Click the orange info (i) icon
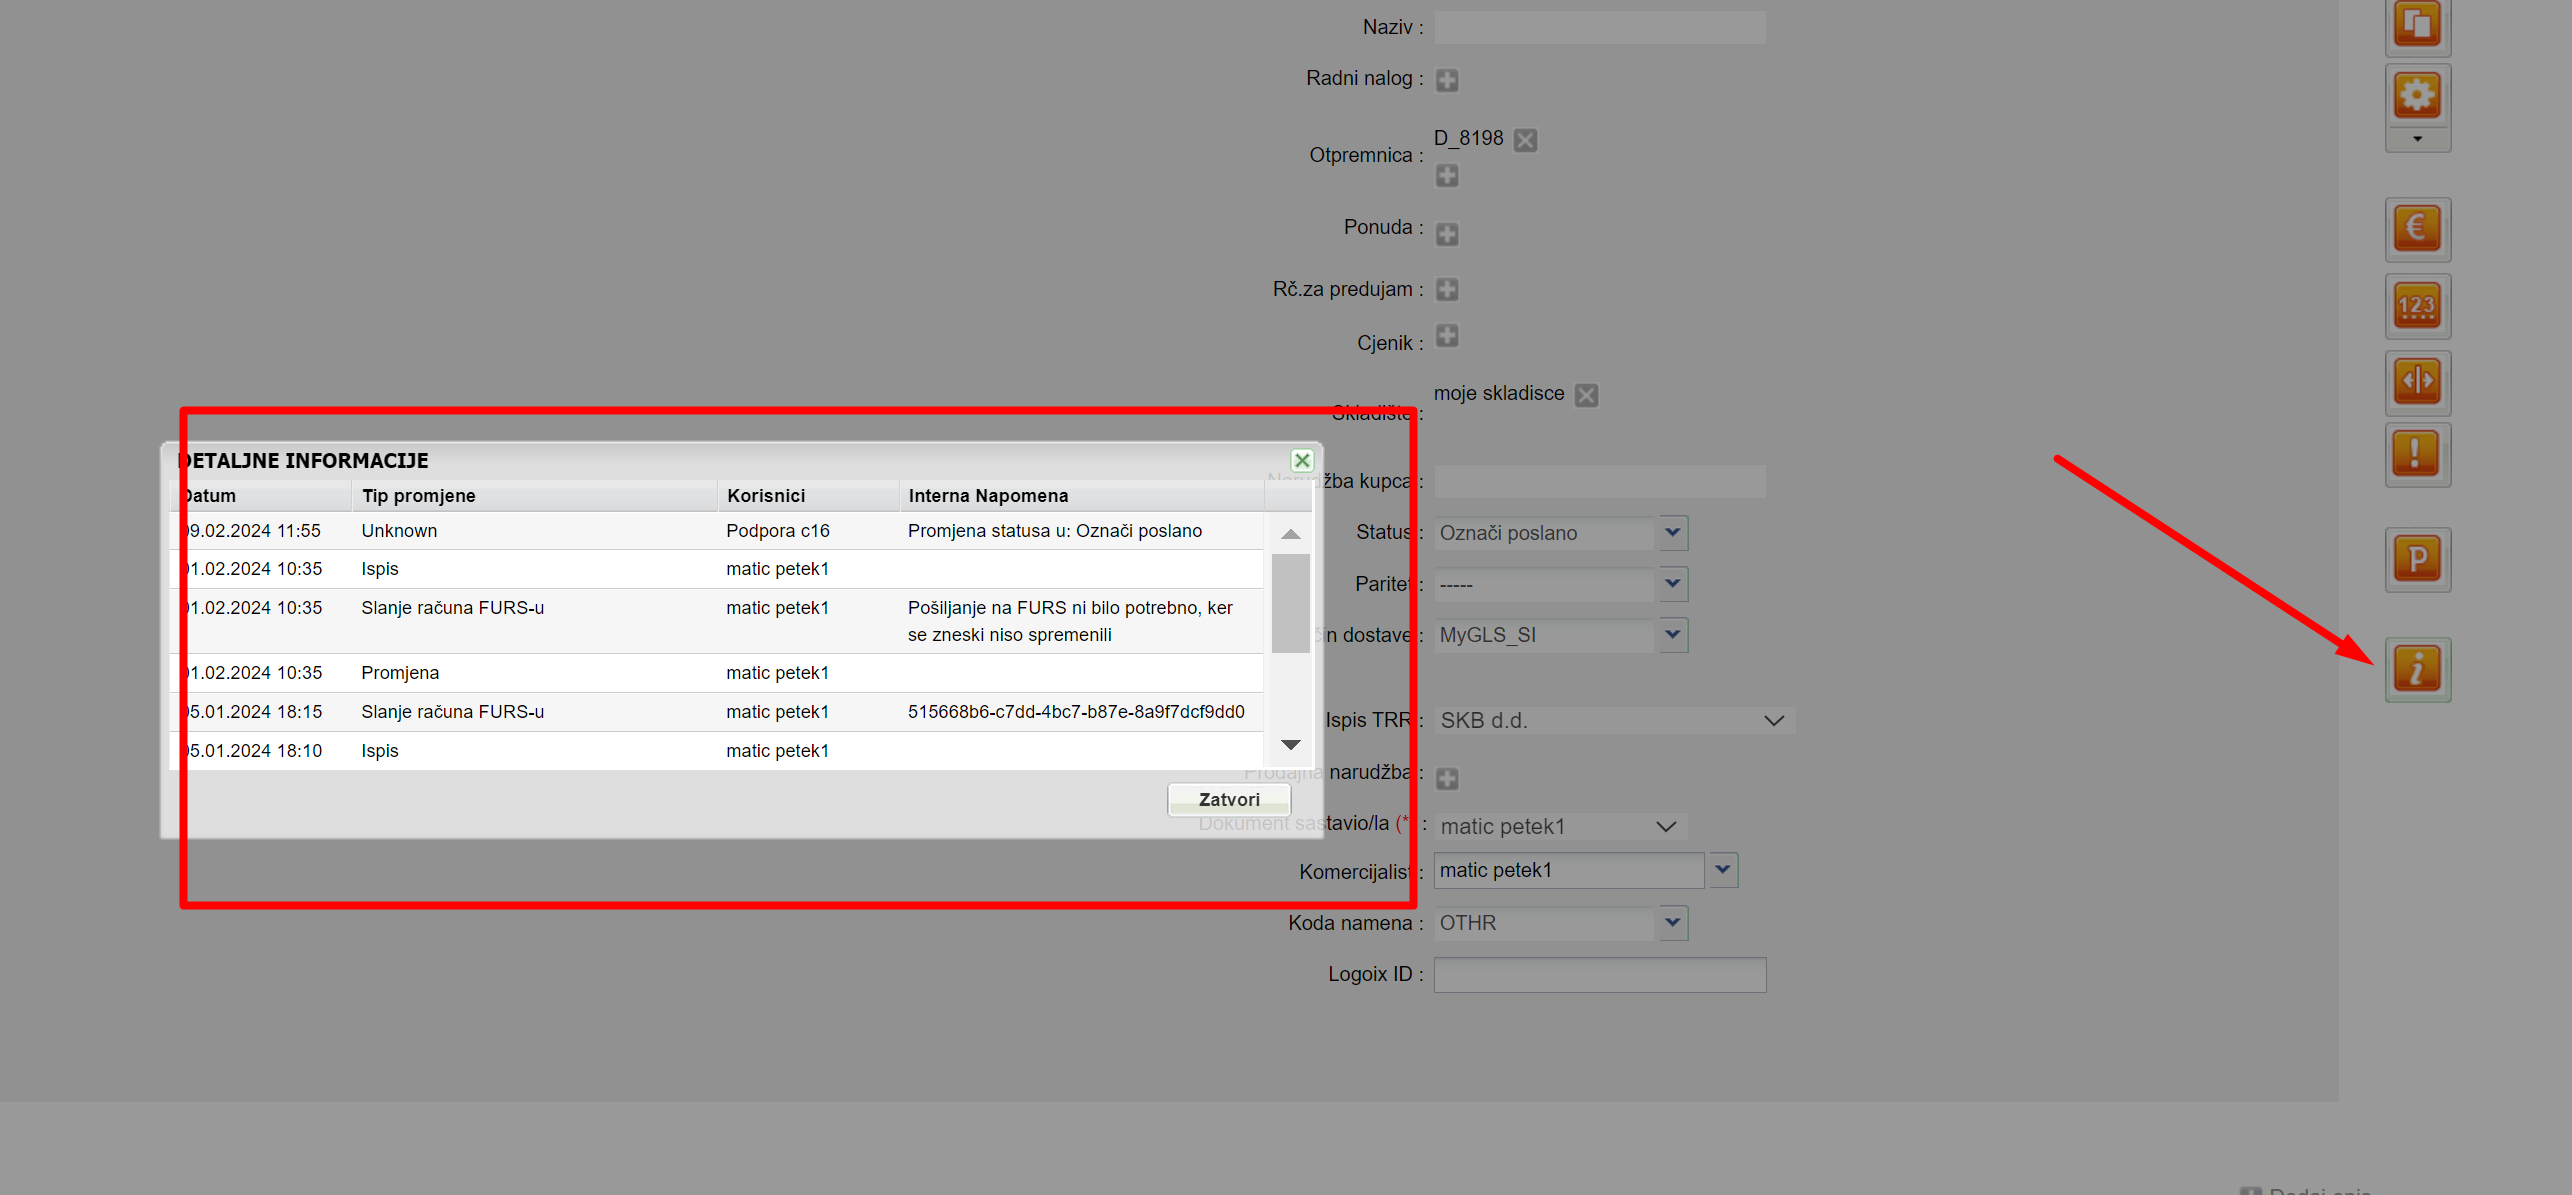This screenshot has height=1195, width=2572. click(2417, 669)
